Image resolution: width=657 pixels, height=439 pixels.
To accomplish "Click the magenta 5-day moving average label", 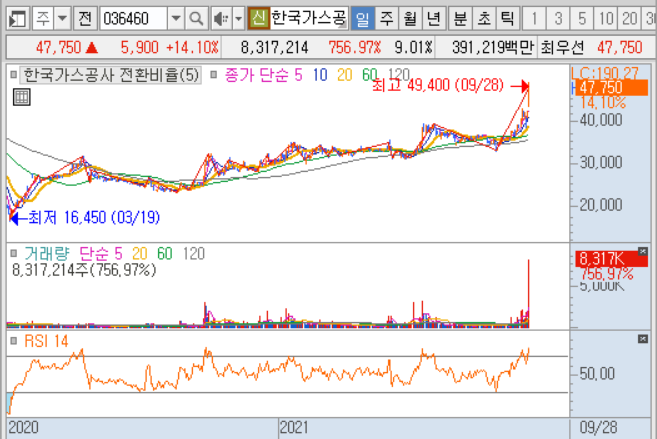I will pos(298,75).
